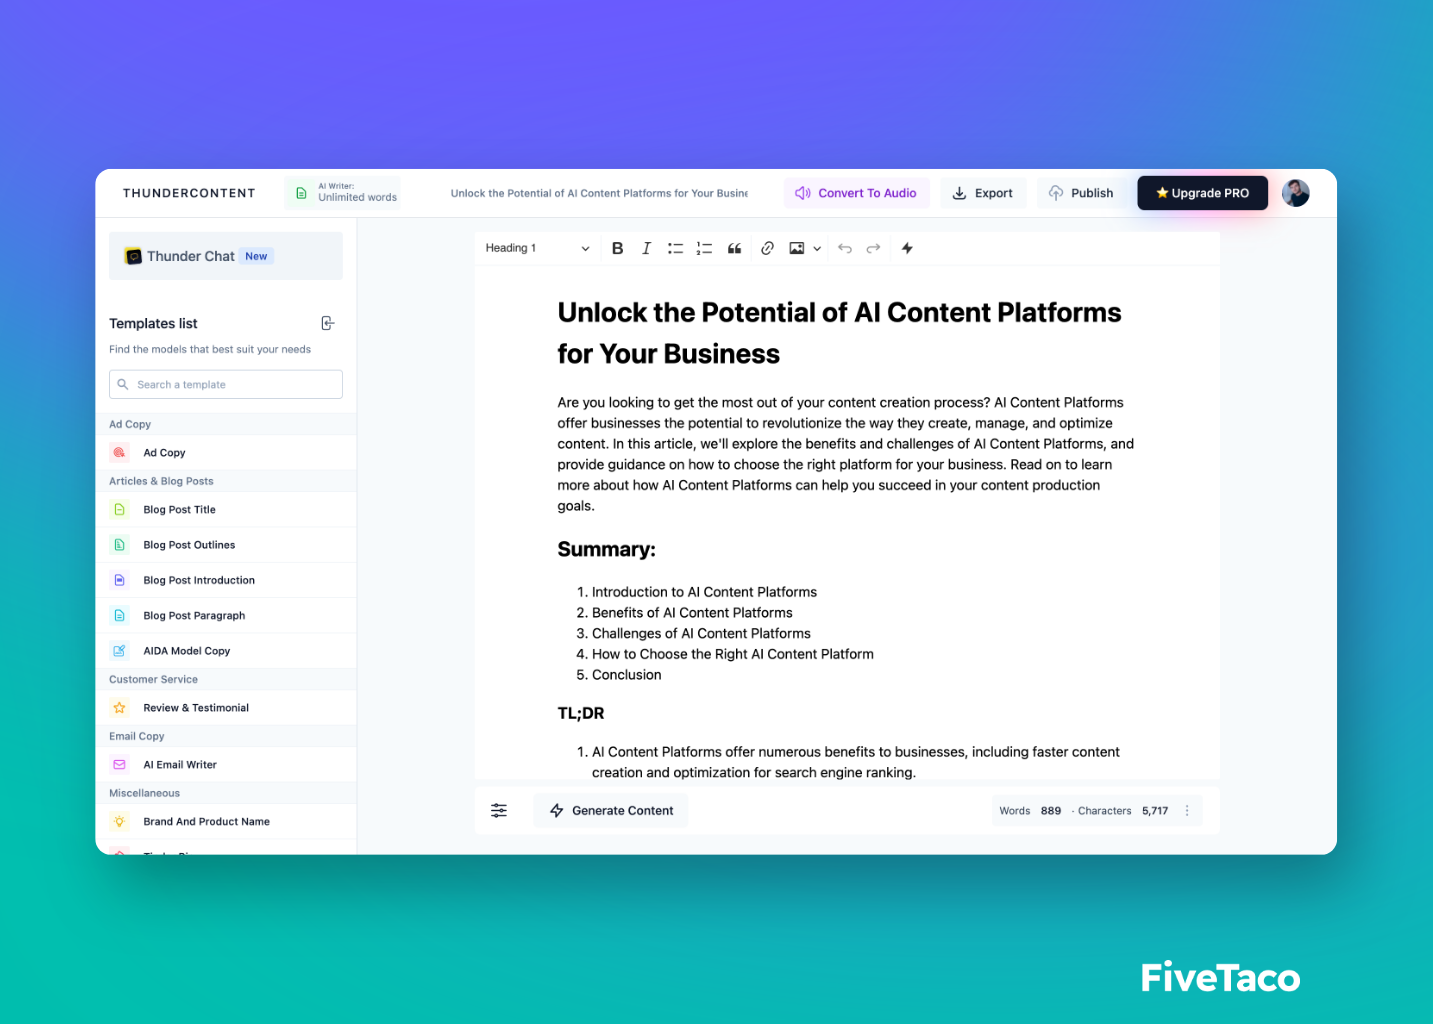Click 'How to Choose the Right AI Content Platform'

733,654
